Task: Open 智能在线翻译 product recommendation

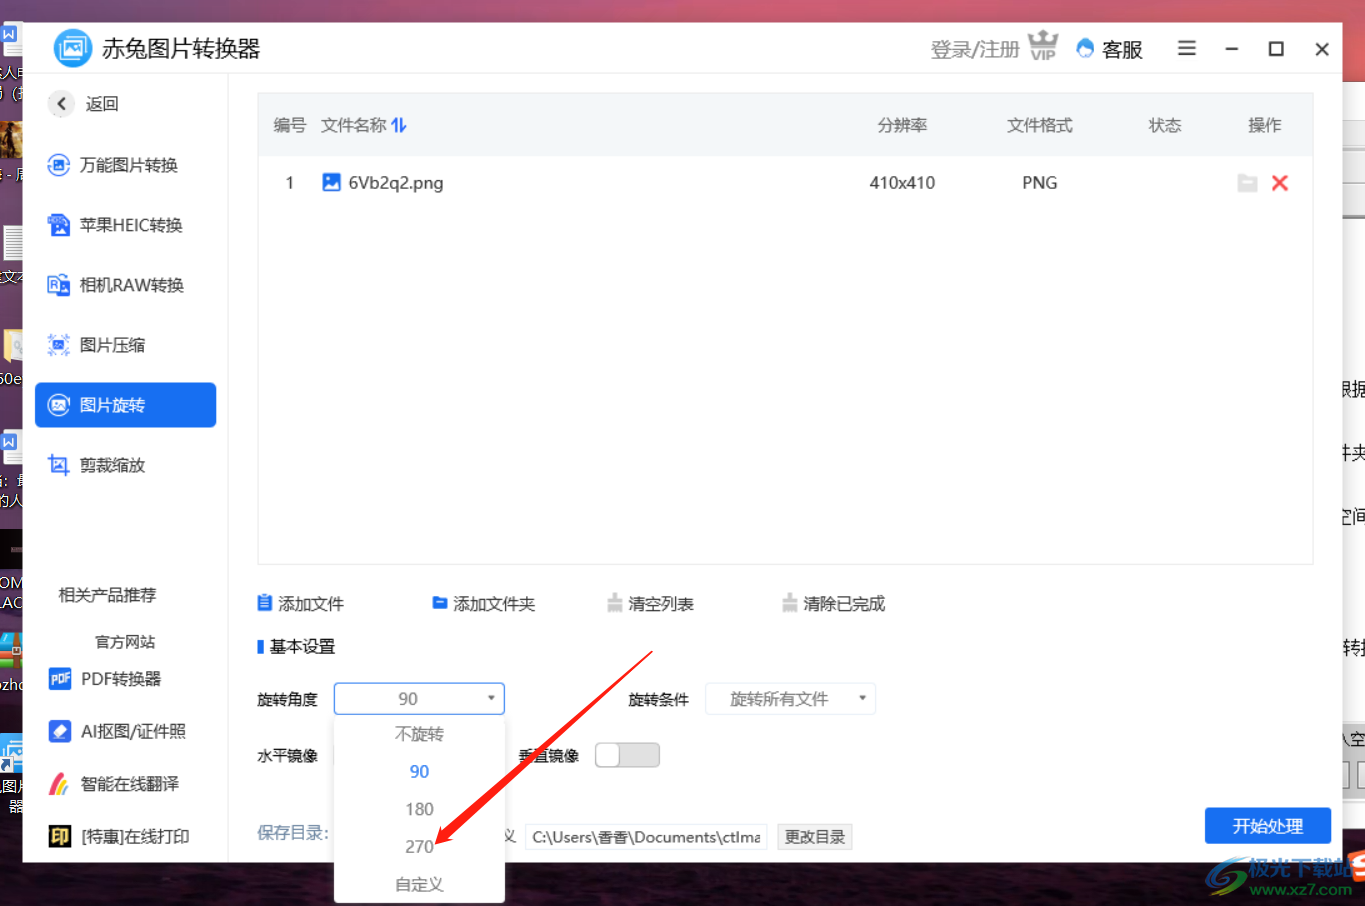Action: coord(114,784)
